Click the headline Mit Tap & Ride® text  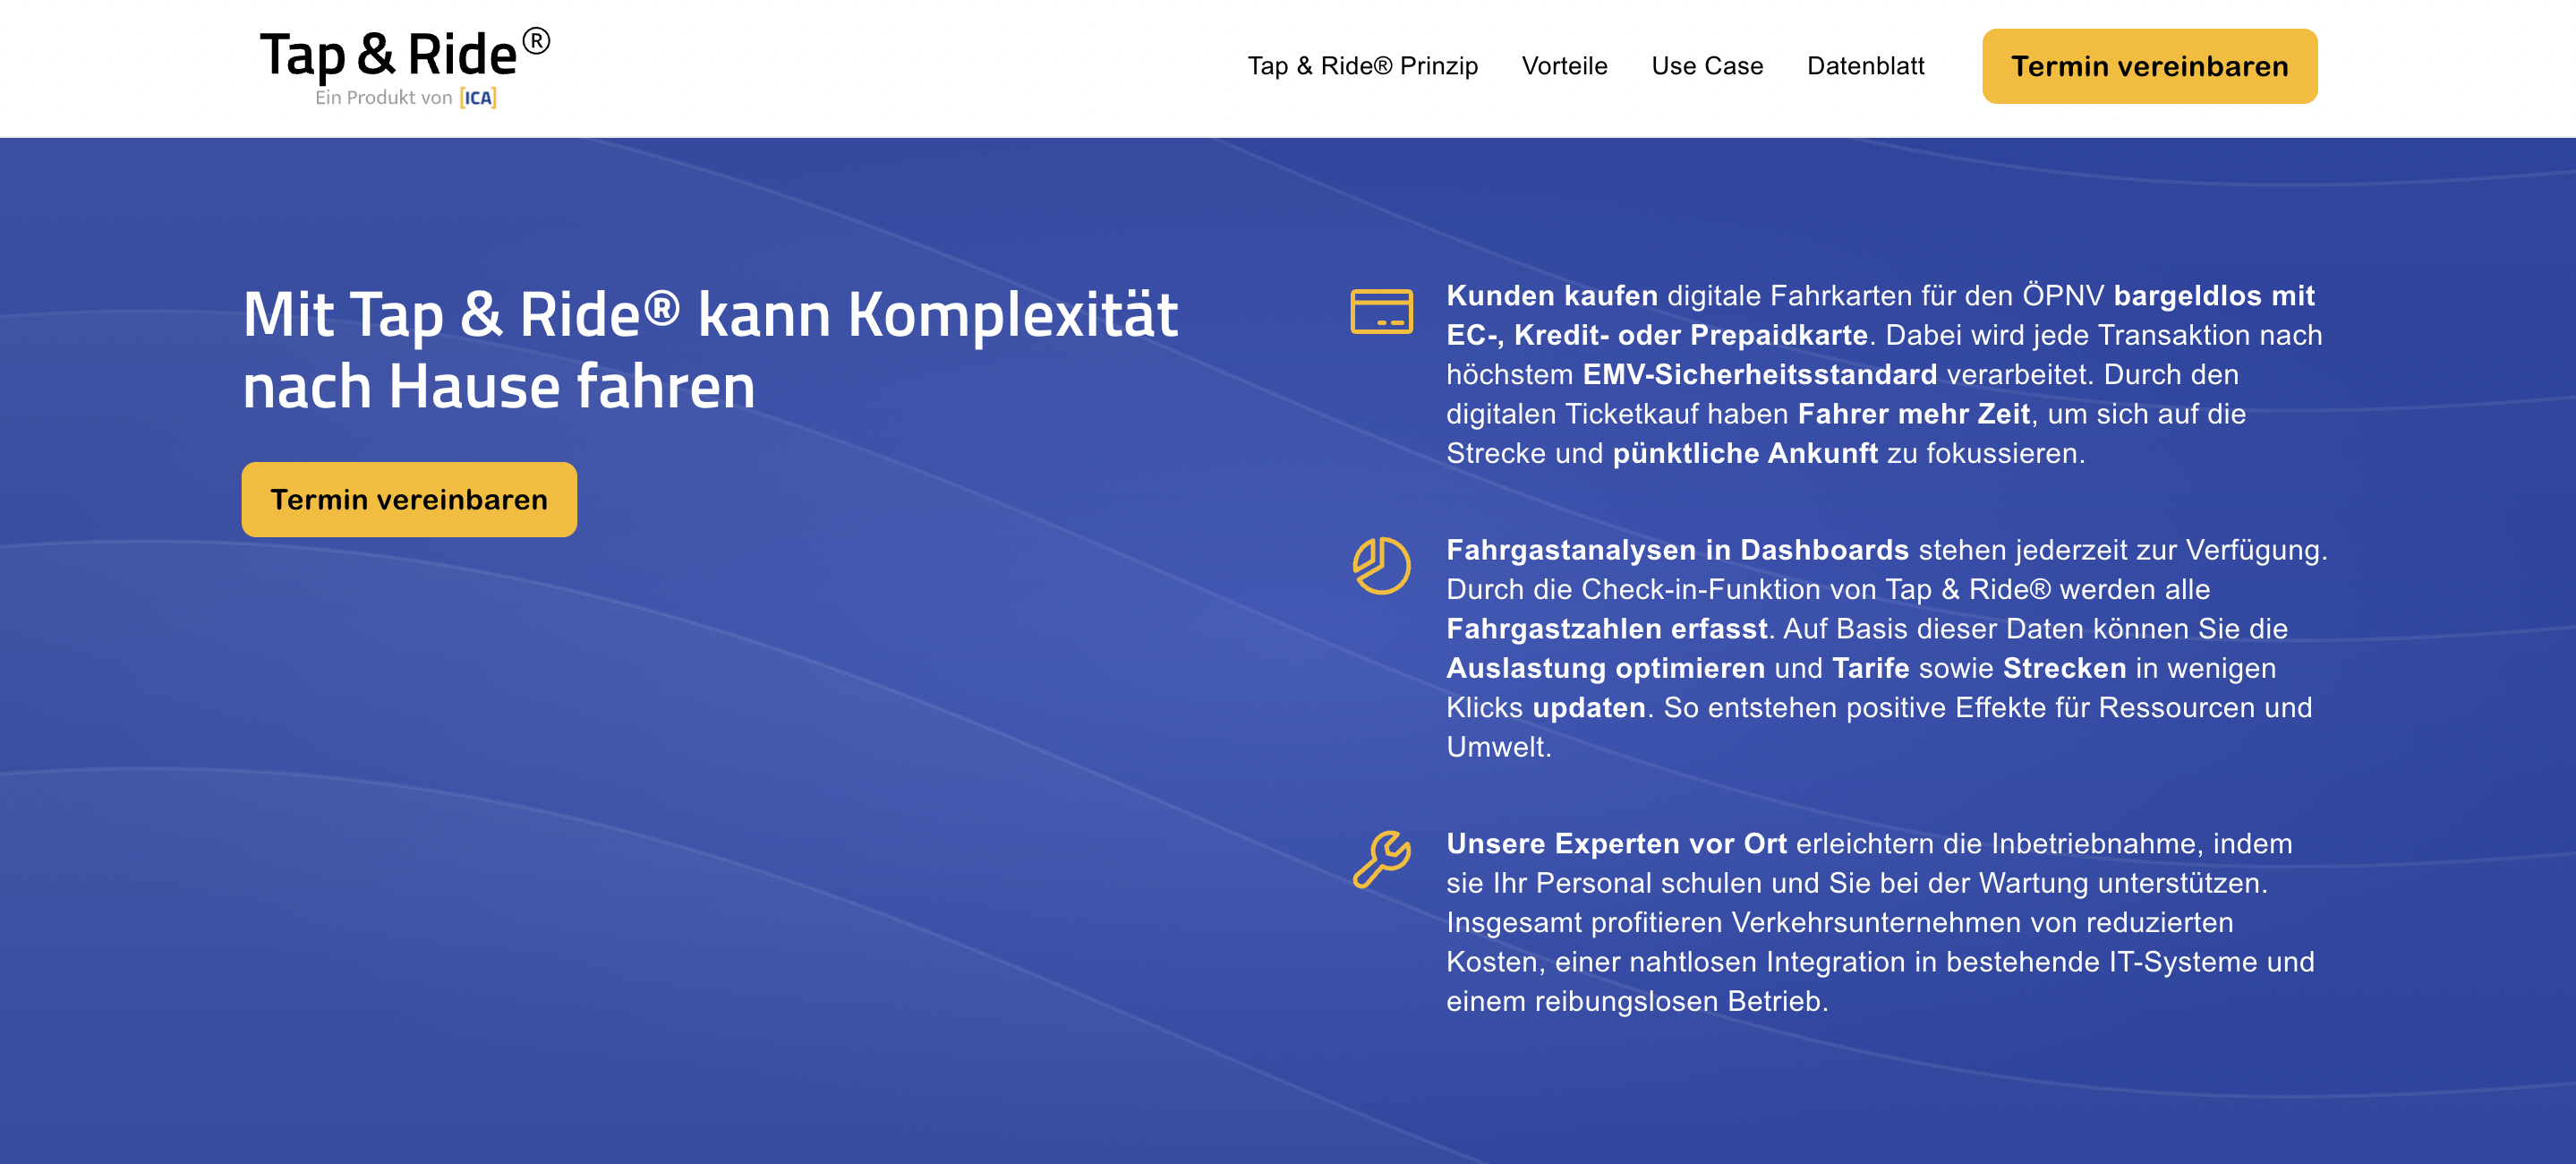709,349
